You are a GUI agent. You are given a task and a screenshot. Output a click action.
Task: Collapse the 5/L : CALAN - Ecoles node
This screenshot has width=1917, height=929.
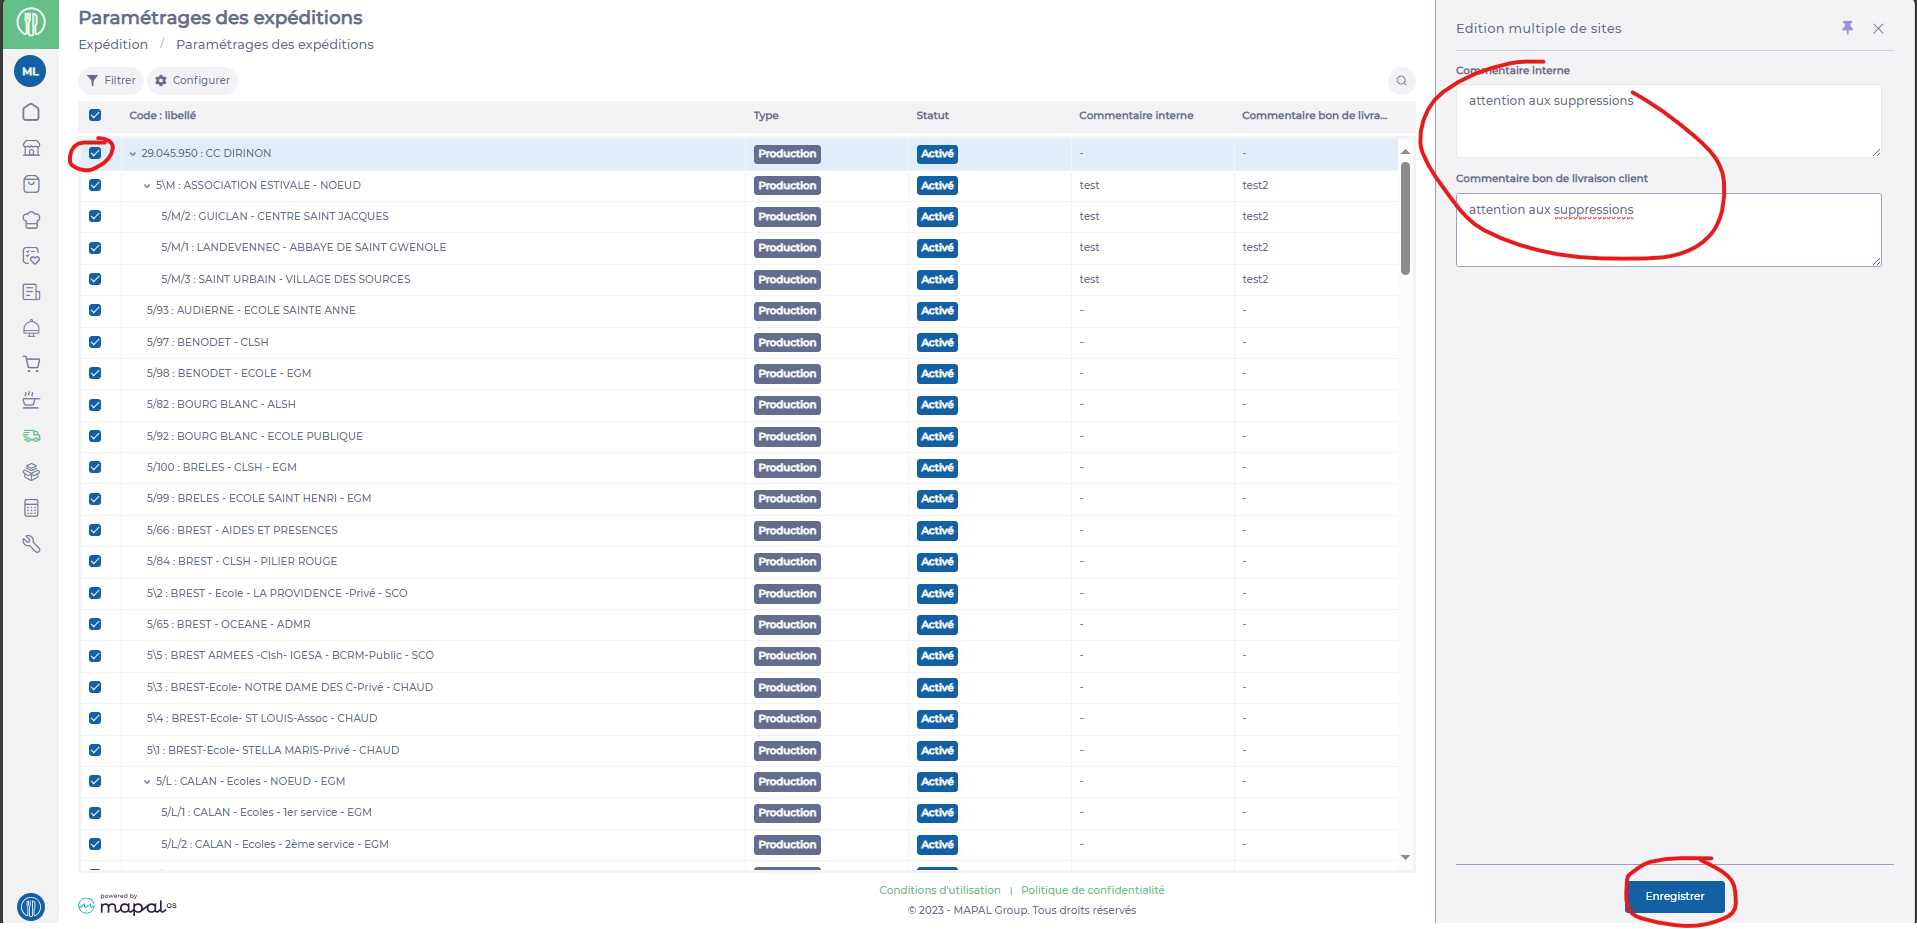tap(147, 782)
